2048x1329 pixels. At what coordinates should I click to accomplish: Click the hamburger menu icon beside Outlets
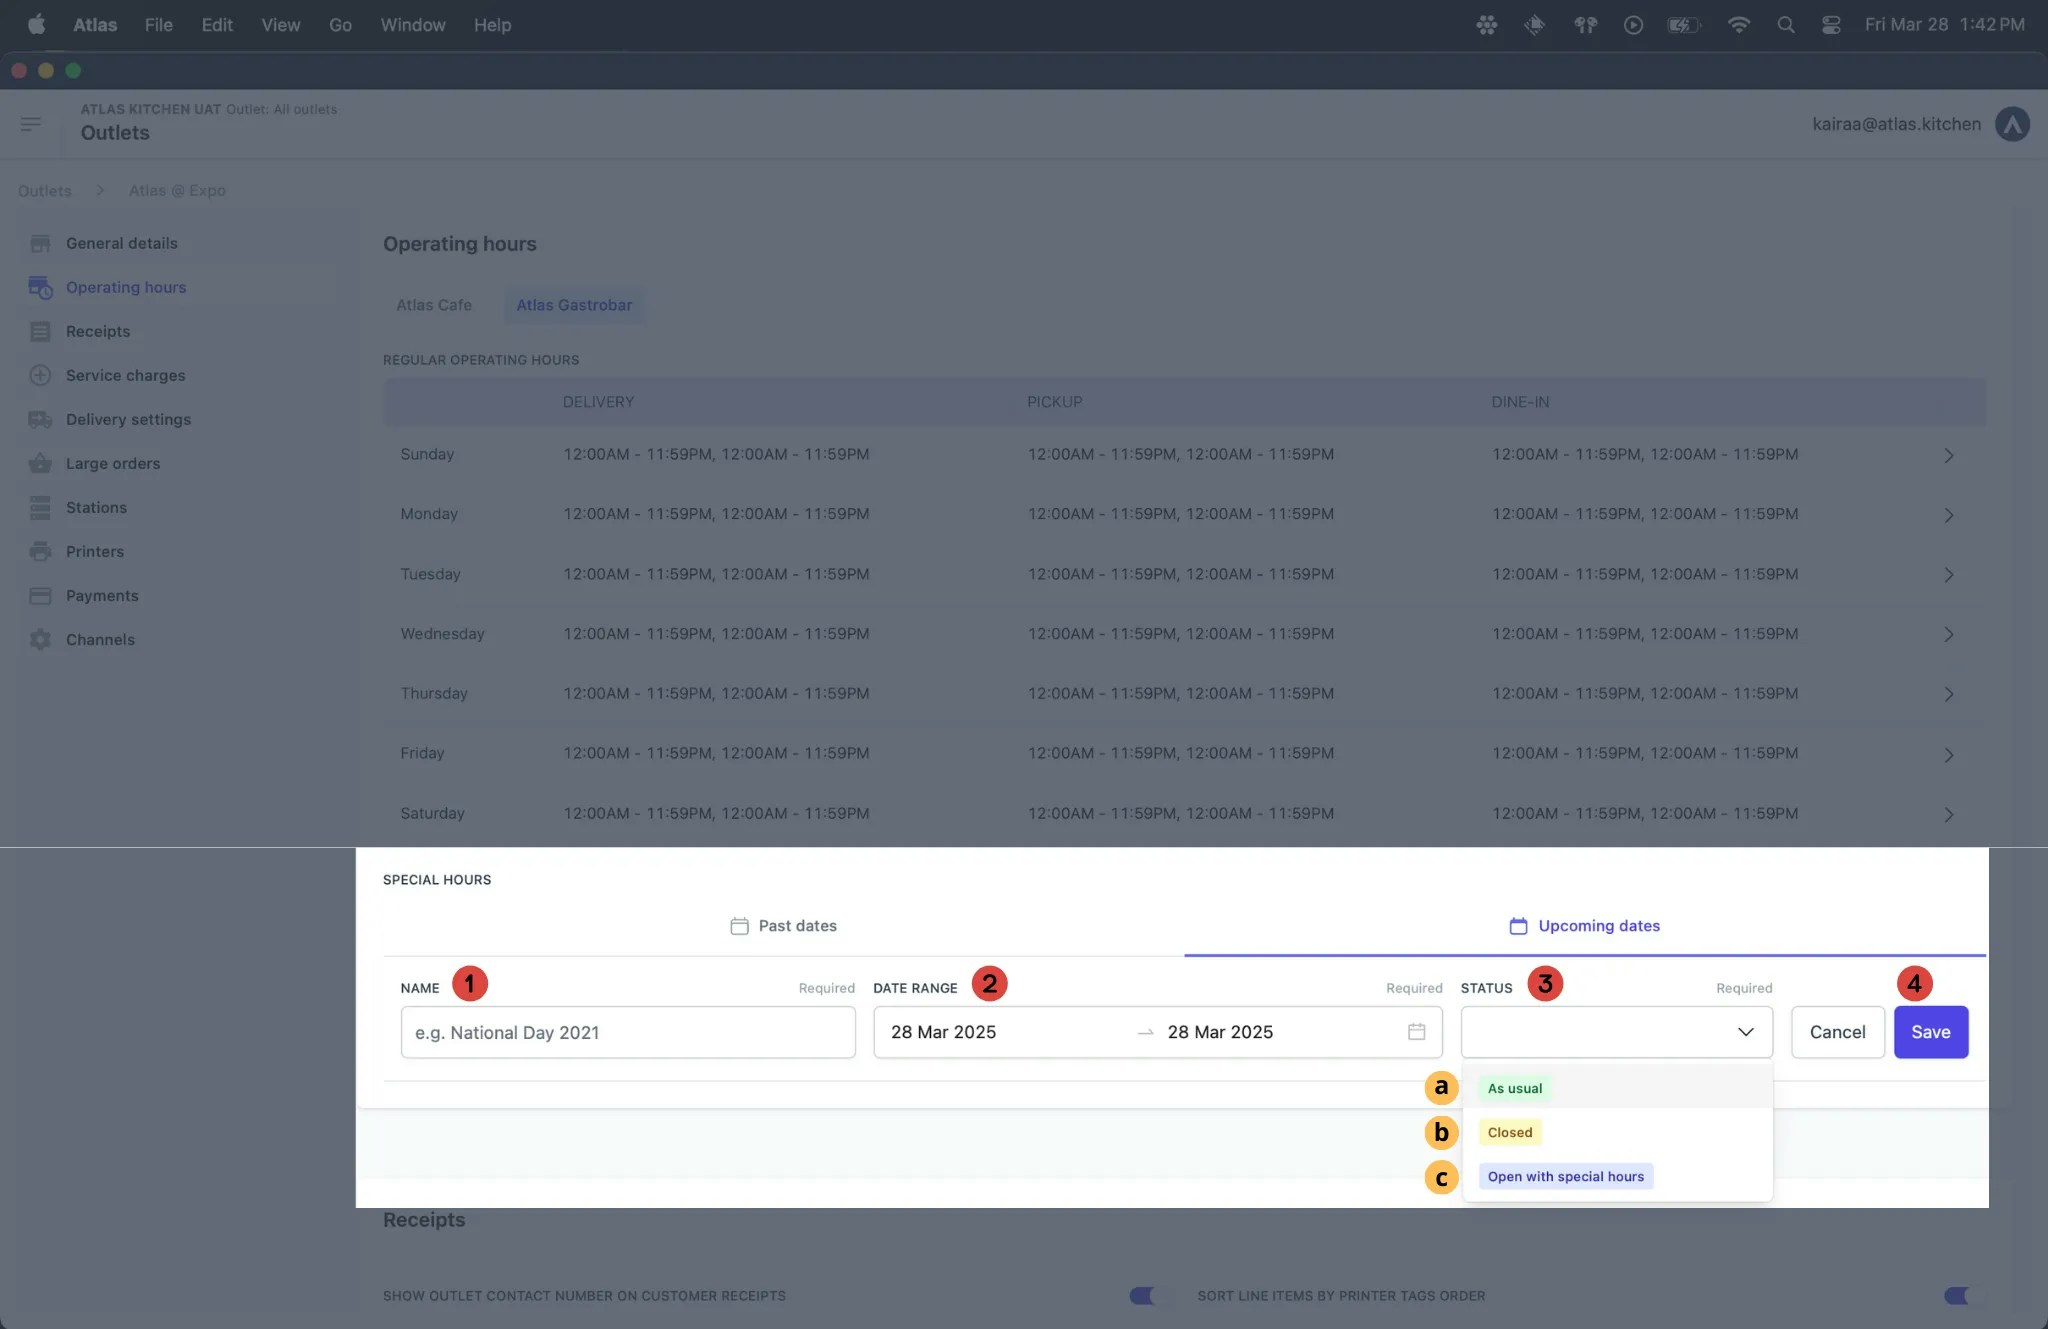pos(31,124)
